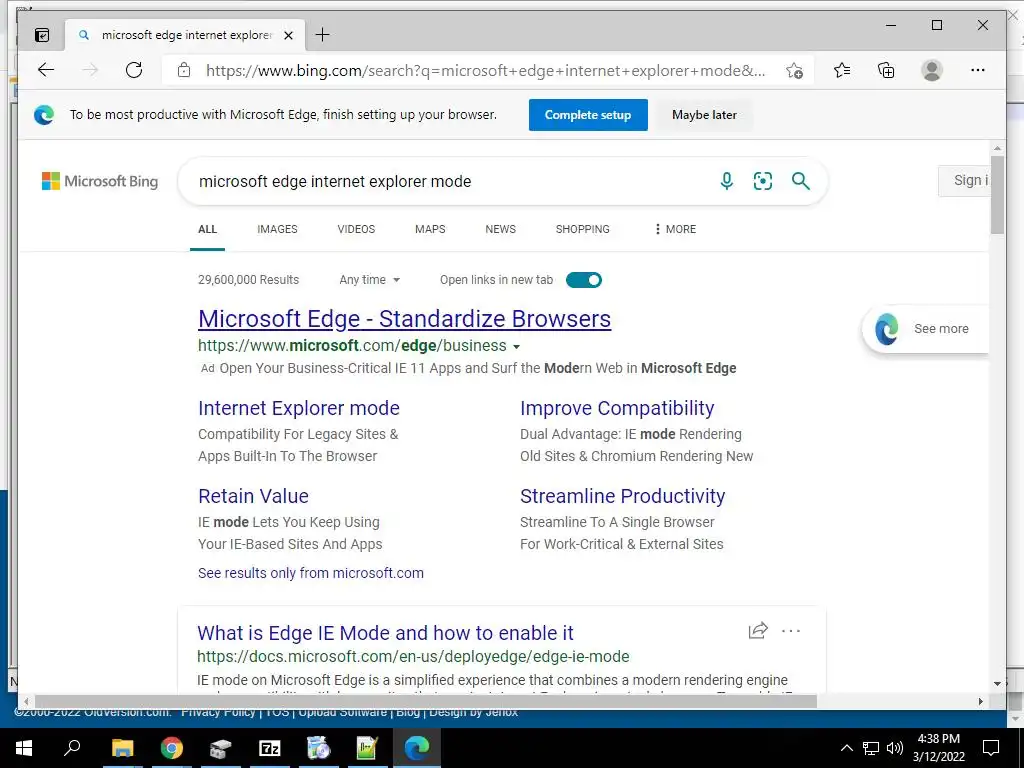
Task: Add this page to favorites
Action: [794, 71]
